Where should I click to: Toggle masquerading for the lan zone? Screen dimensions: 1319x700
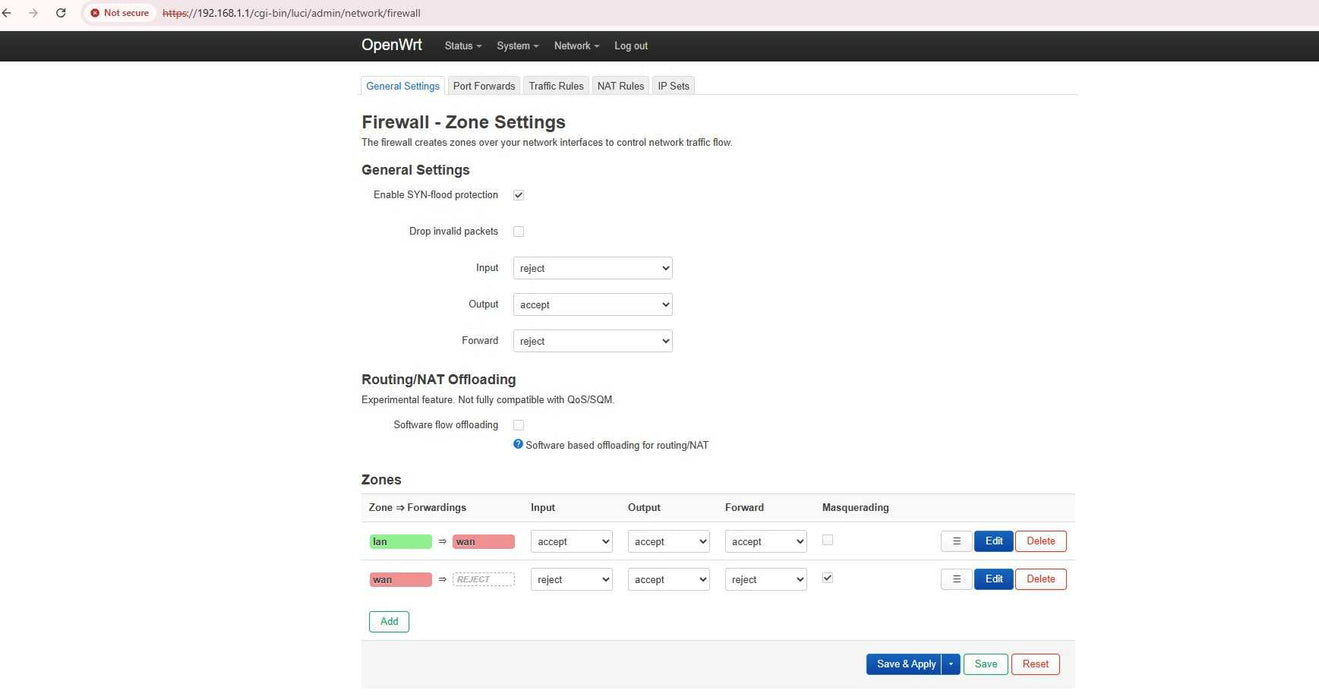tap(827, 540)
